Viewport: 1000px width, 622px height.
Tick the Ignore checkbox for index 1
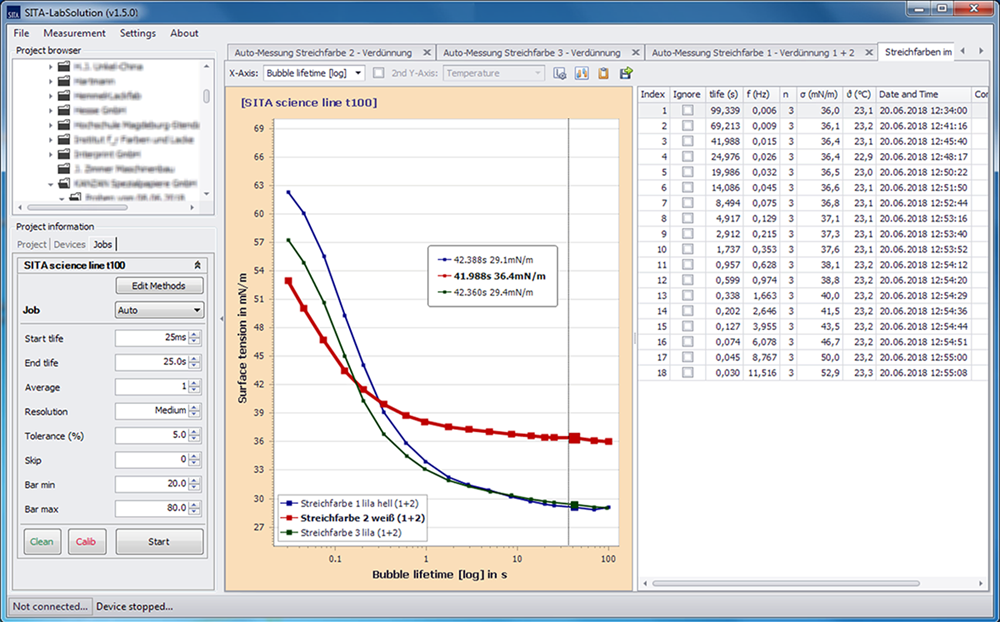pos(687,111)
